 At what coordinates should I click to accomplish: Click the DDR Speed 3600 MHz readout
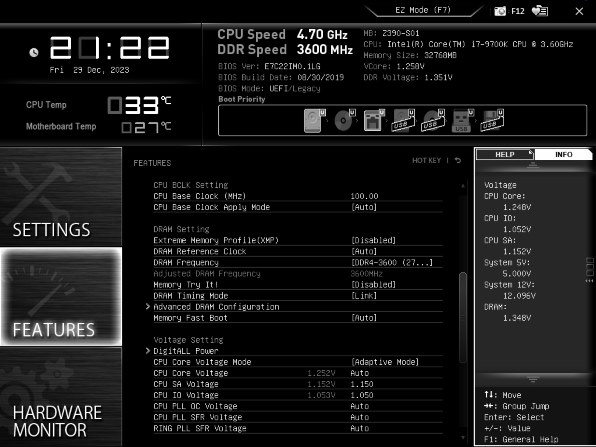[x=285, y=49]
